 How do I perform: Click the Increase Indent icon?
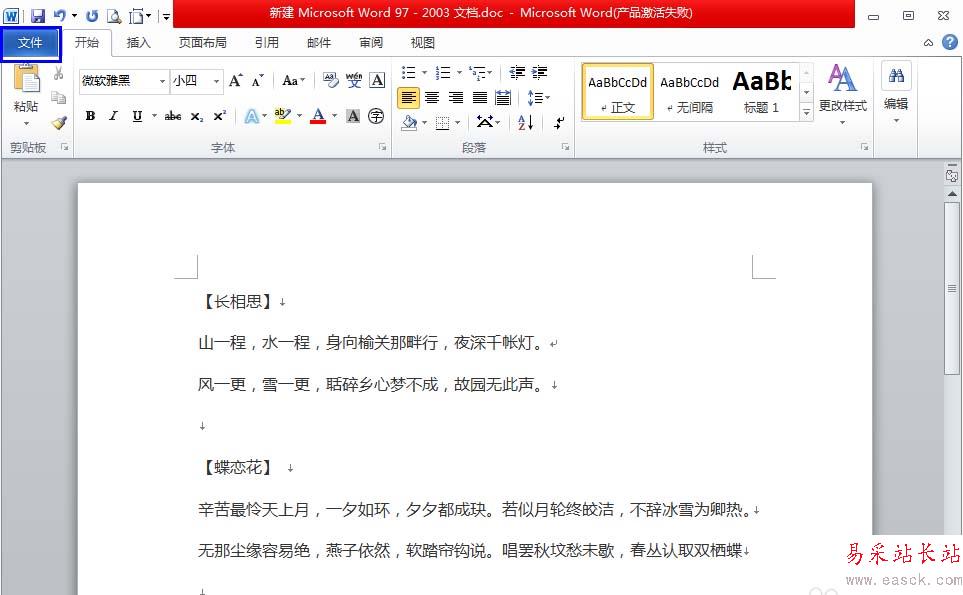540,72
